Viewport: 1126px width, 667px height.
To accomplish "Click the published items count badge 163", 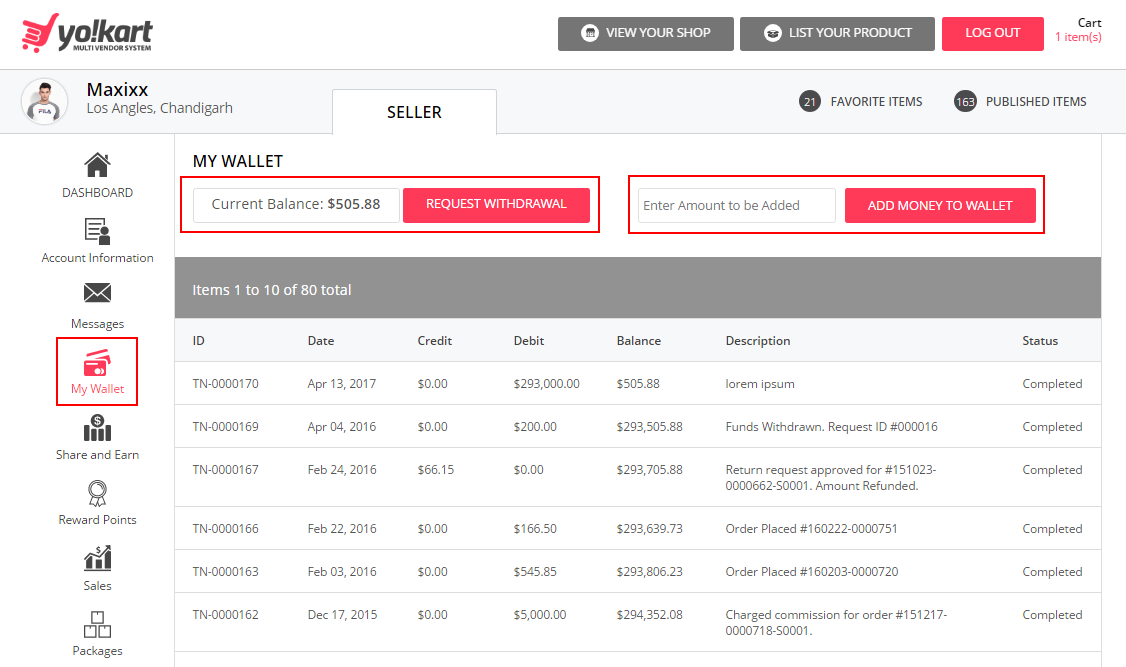I will [965, 102].
